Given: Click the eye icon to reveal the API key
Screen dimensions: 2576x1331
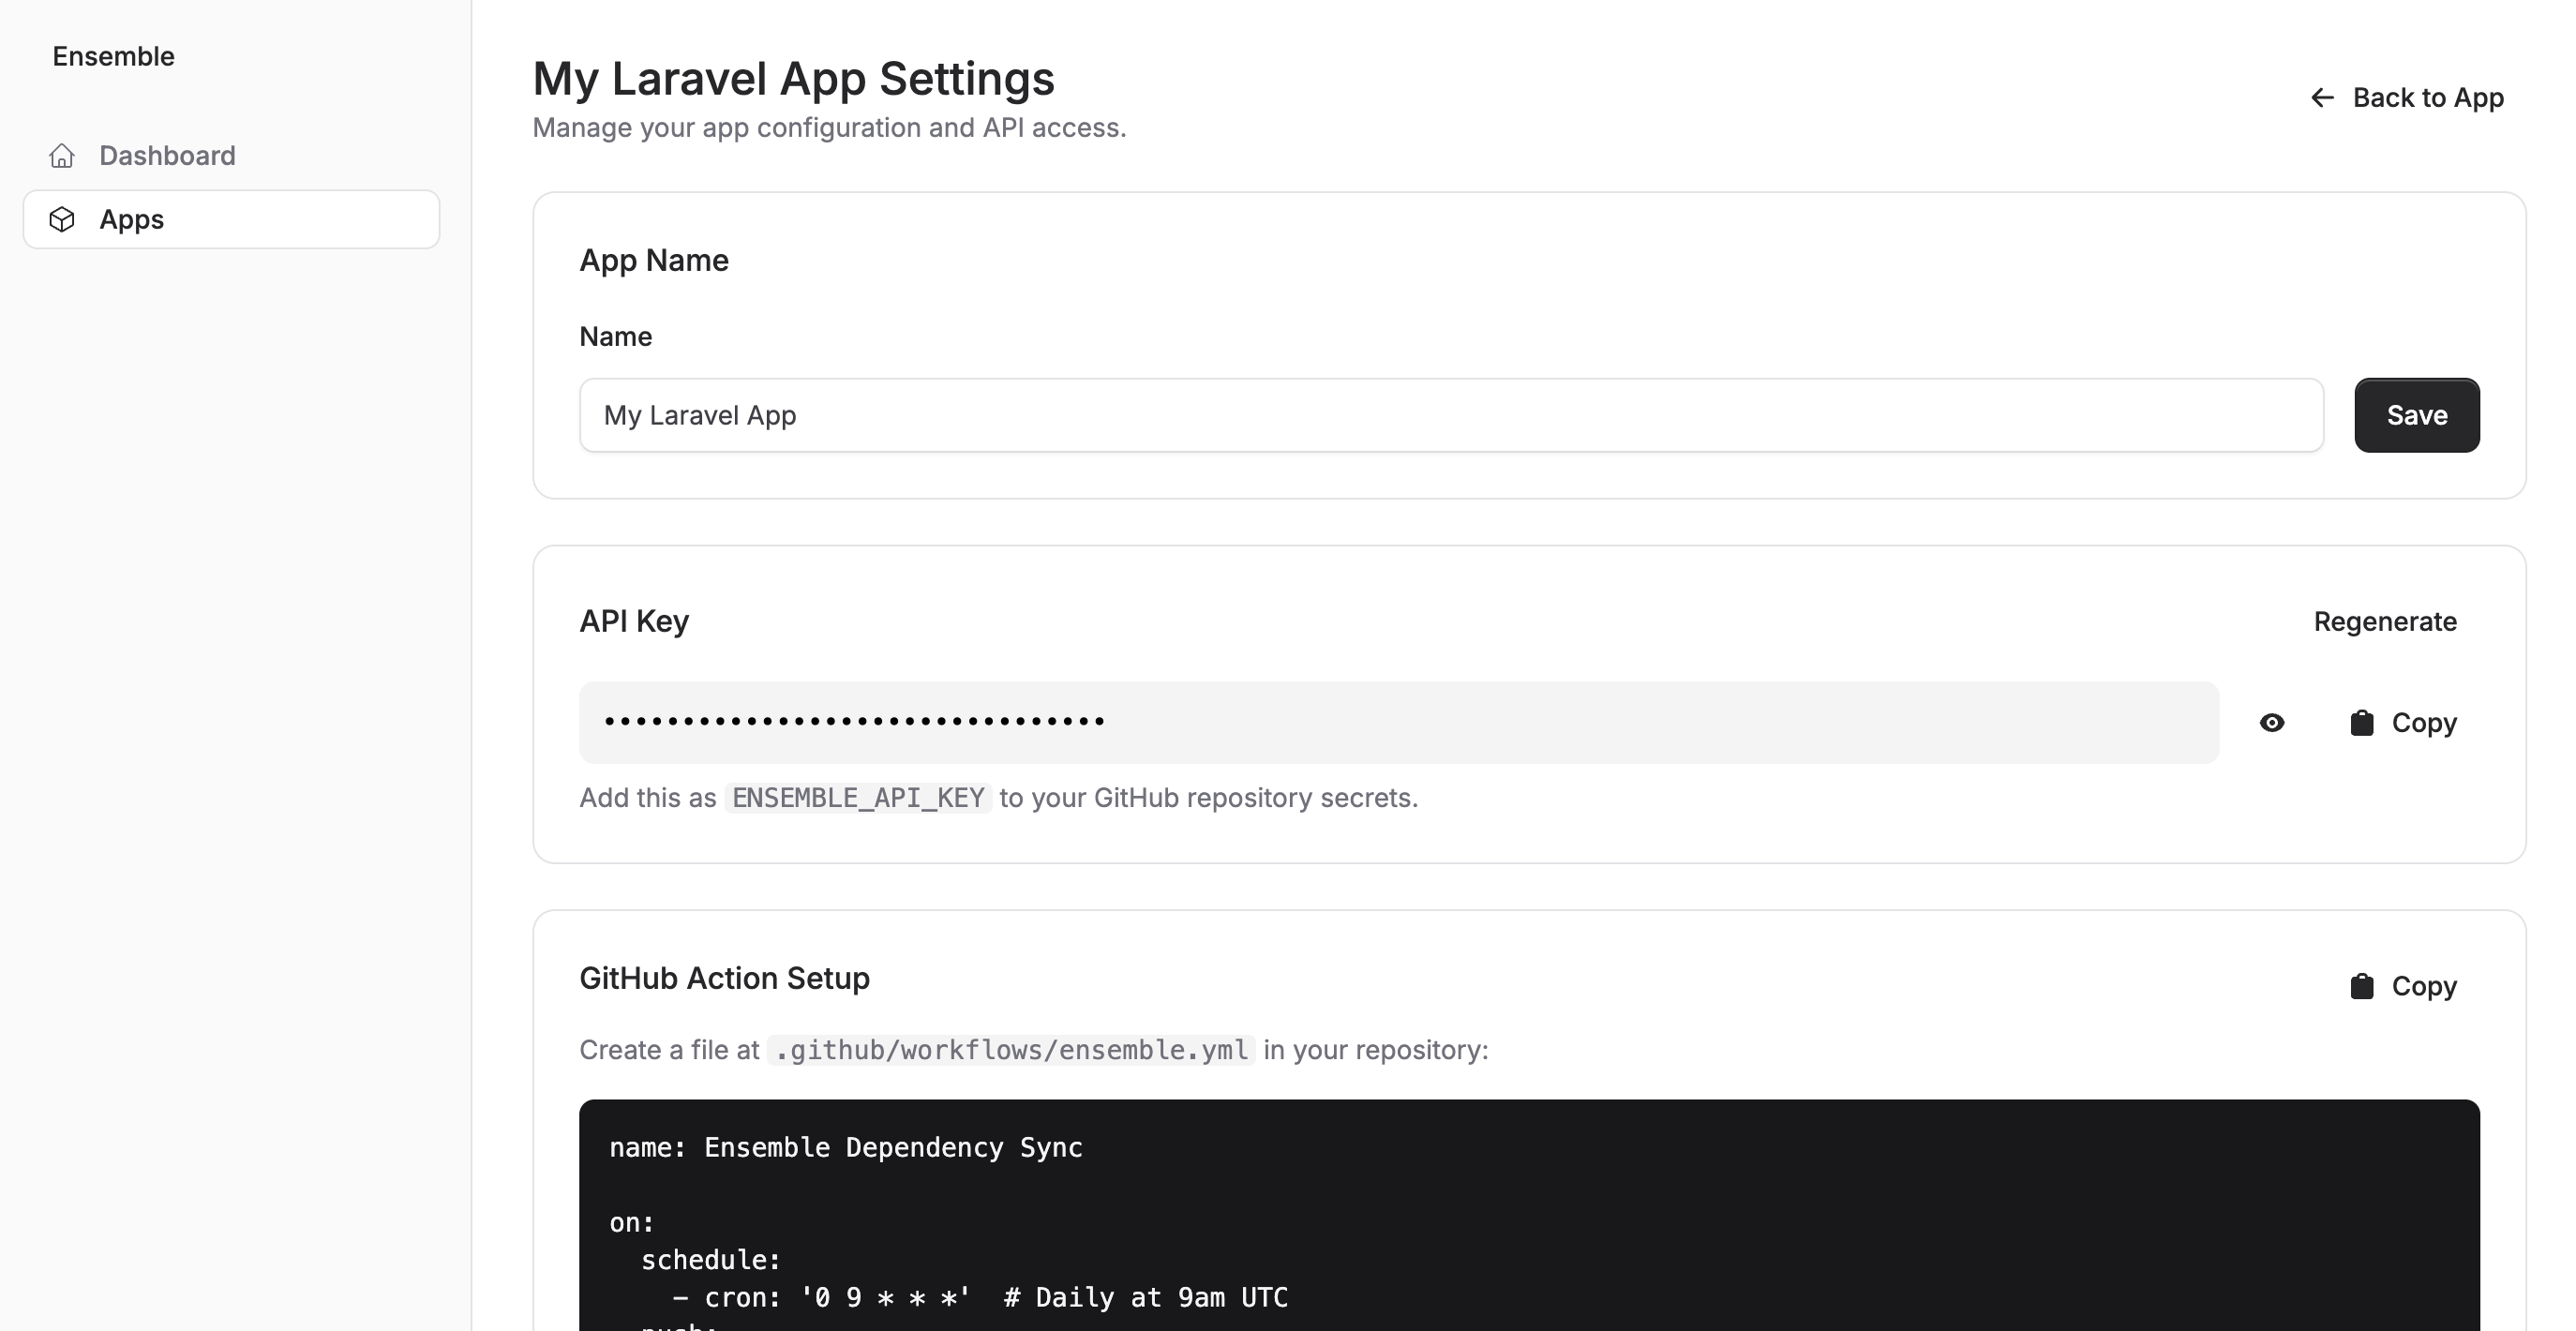Looking at the screenshot, I should tap(2272, 722).
